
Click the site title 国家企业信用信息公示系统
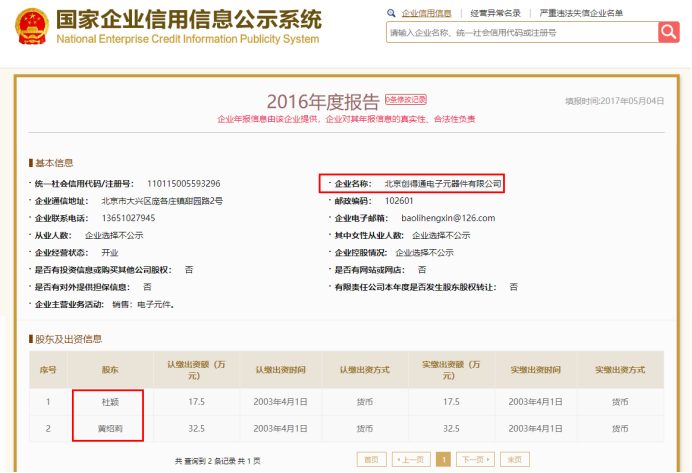pos(189,19)
